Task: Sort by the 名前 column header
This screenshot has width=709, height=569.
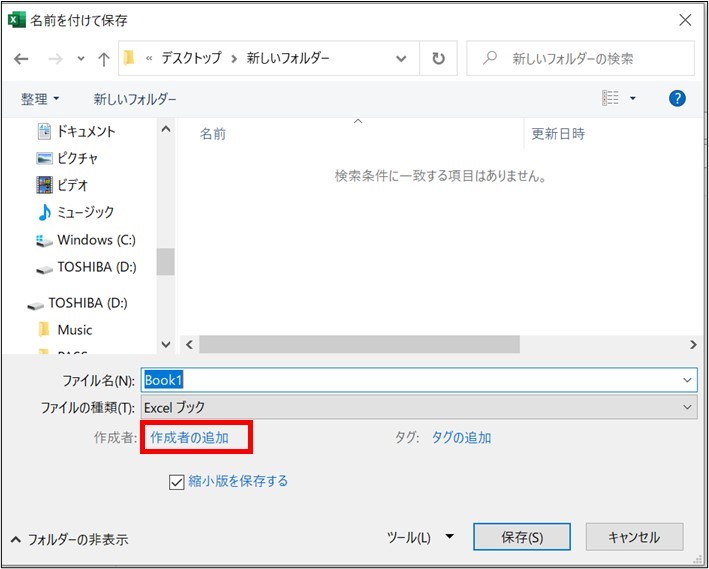Action: coord(213,134)
